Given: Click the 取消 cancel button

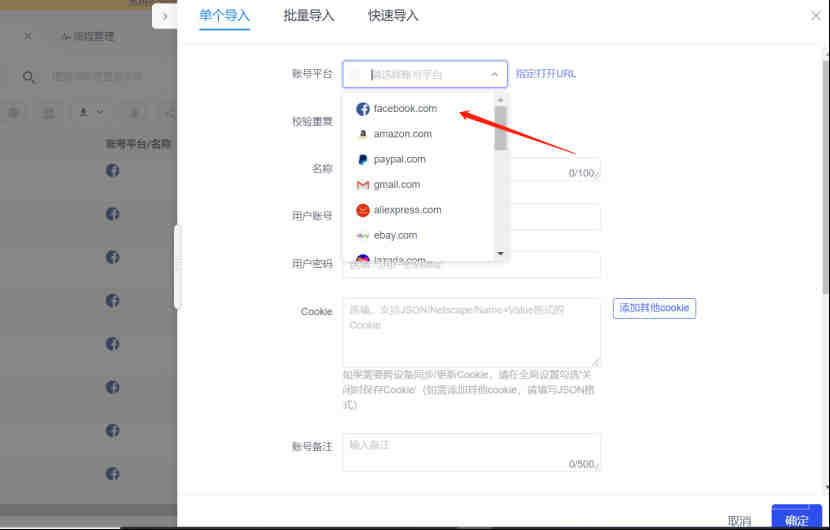Looking at the screenshot, I should 739,520.
